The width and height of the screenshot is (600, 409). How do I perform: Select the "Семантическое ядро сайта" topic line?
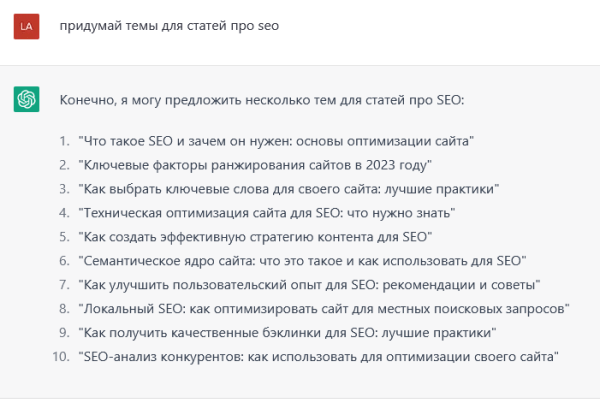tap(302, 260)
